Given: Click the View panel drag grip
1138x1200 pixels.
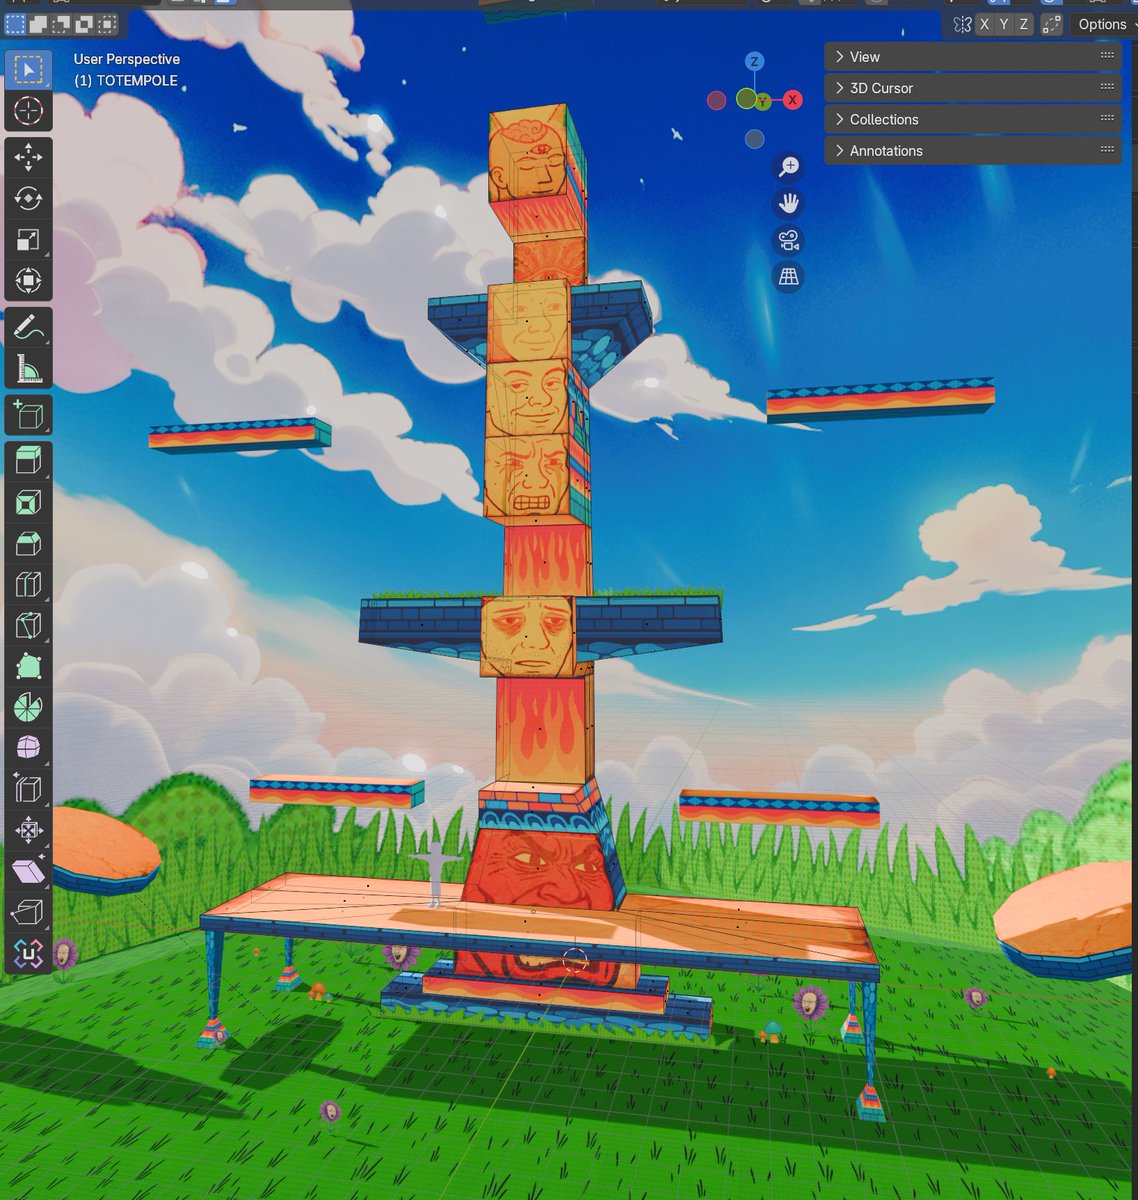Looking at the screenshot, I should click(1107, 56).
